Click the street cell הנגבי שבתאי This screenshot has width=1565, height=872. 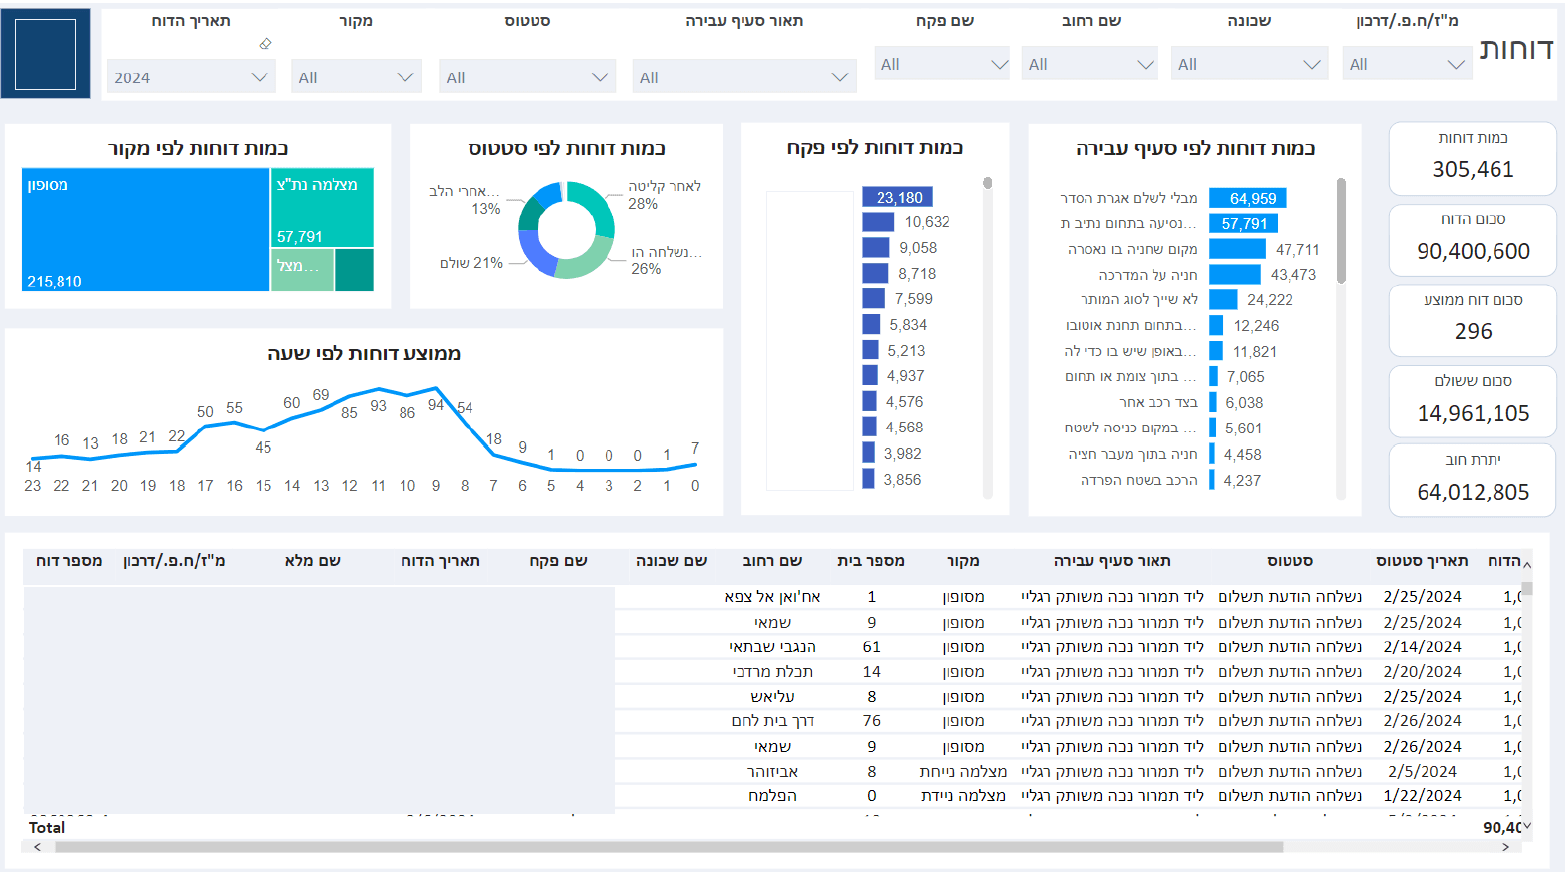[x=772, y=647]
